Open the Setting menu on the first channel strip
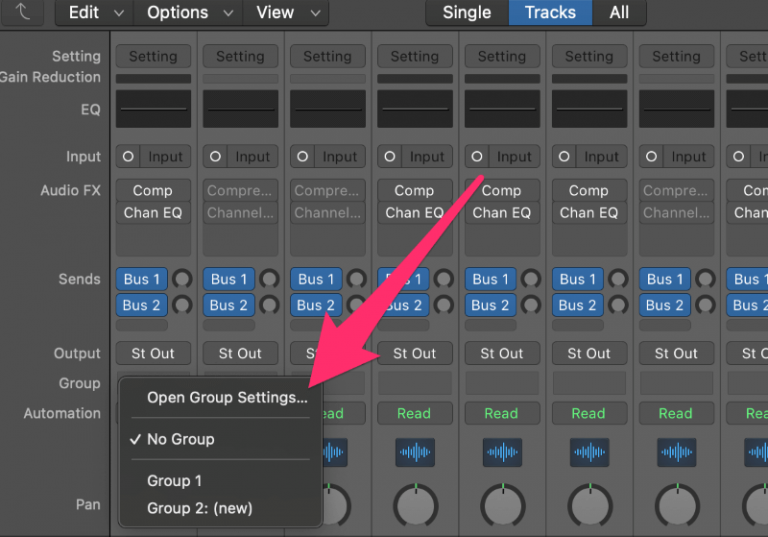The image size is (768, 537). tap(153, 56)
